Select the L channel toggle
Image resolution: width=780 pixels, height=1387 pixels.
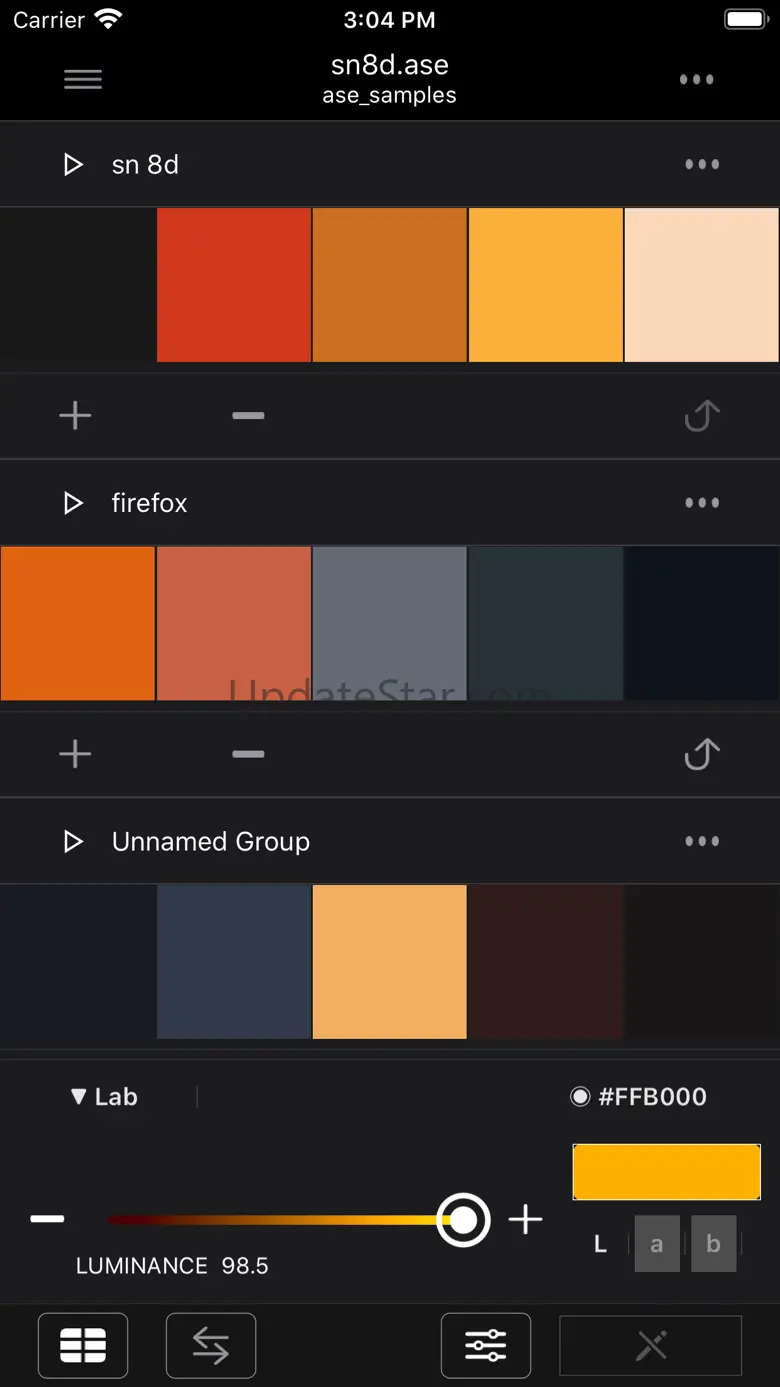point(600,1244)
